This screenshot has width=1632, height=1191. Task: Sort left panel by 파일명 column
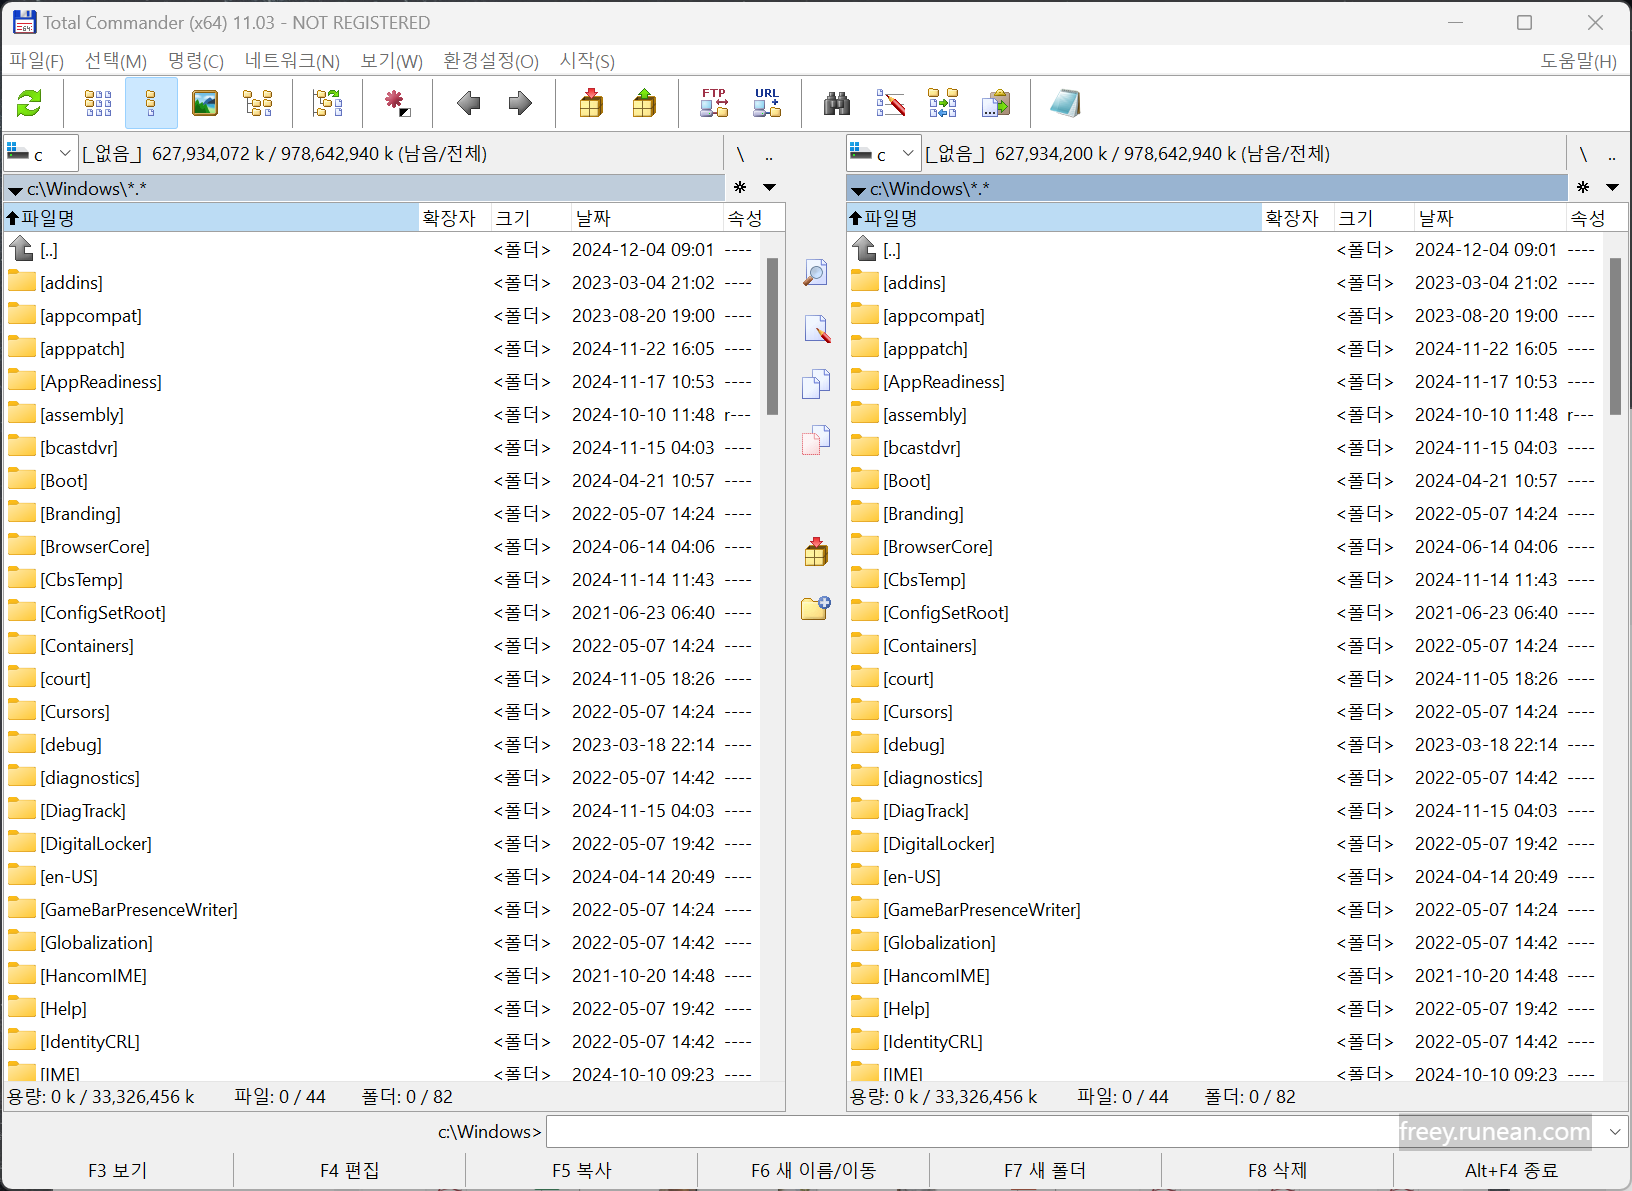(x=211, y=218)
